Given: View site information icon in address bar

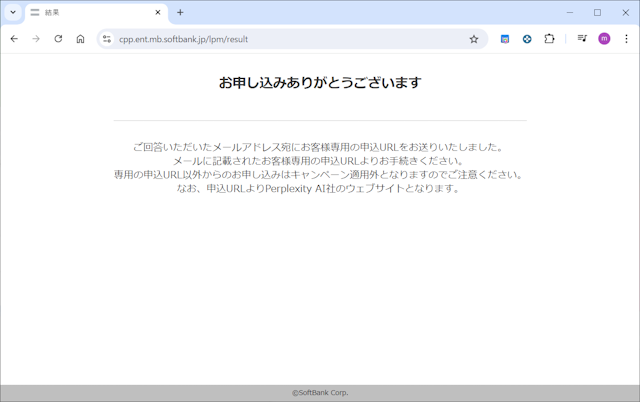Looking at the screenshot, I should click(107, 39).
